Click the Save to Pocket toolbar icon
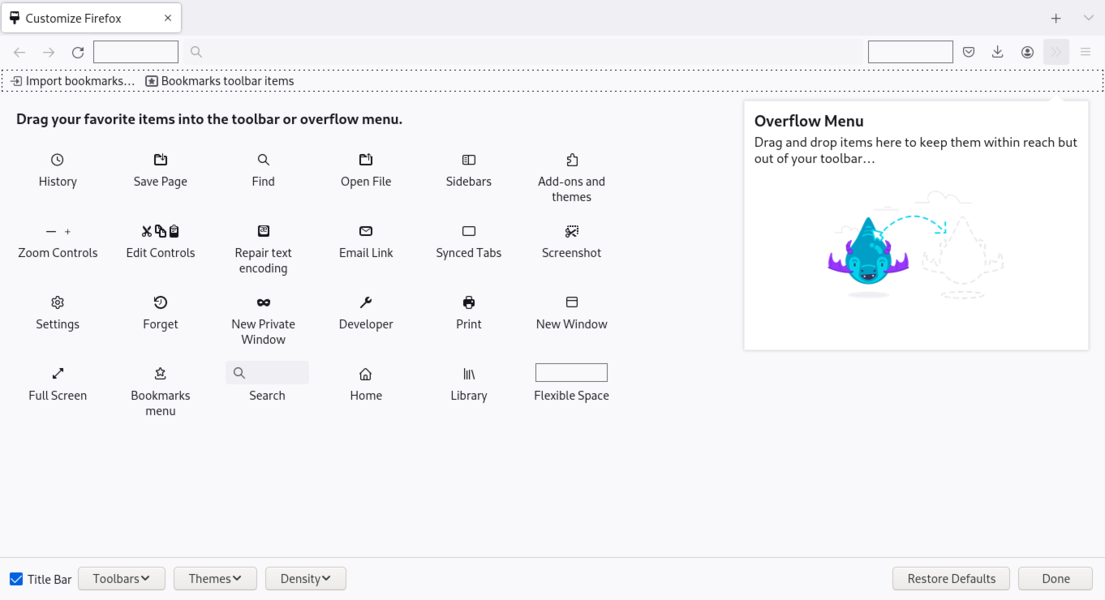 coord(969,52)
